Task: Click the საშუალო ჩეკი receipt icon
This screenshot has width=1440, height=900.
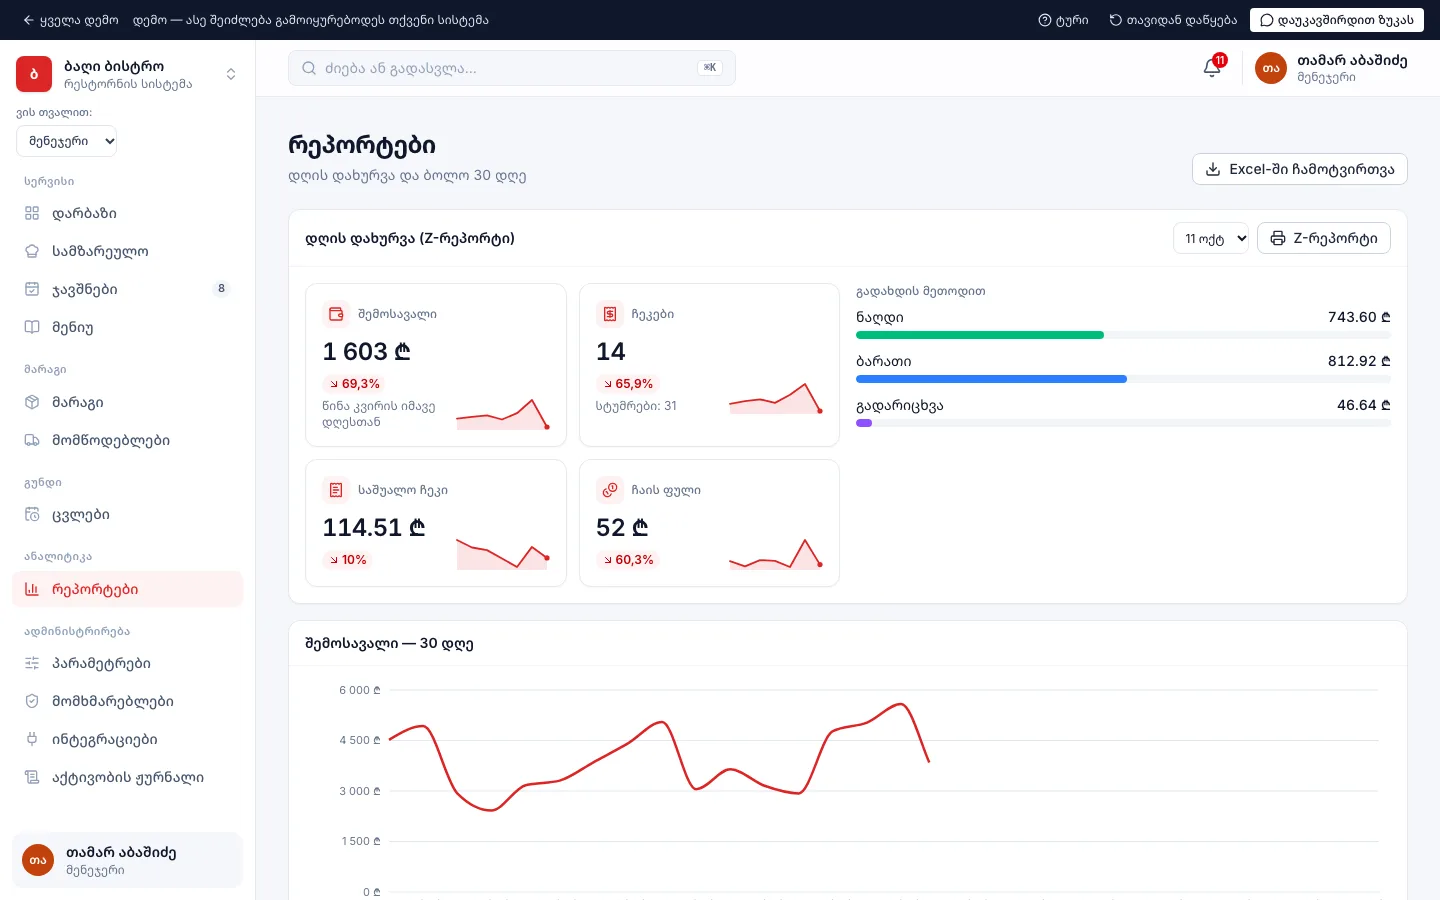Action: [336, 490]
